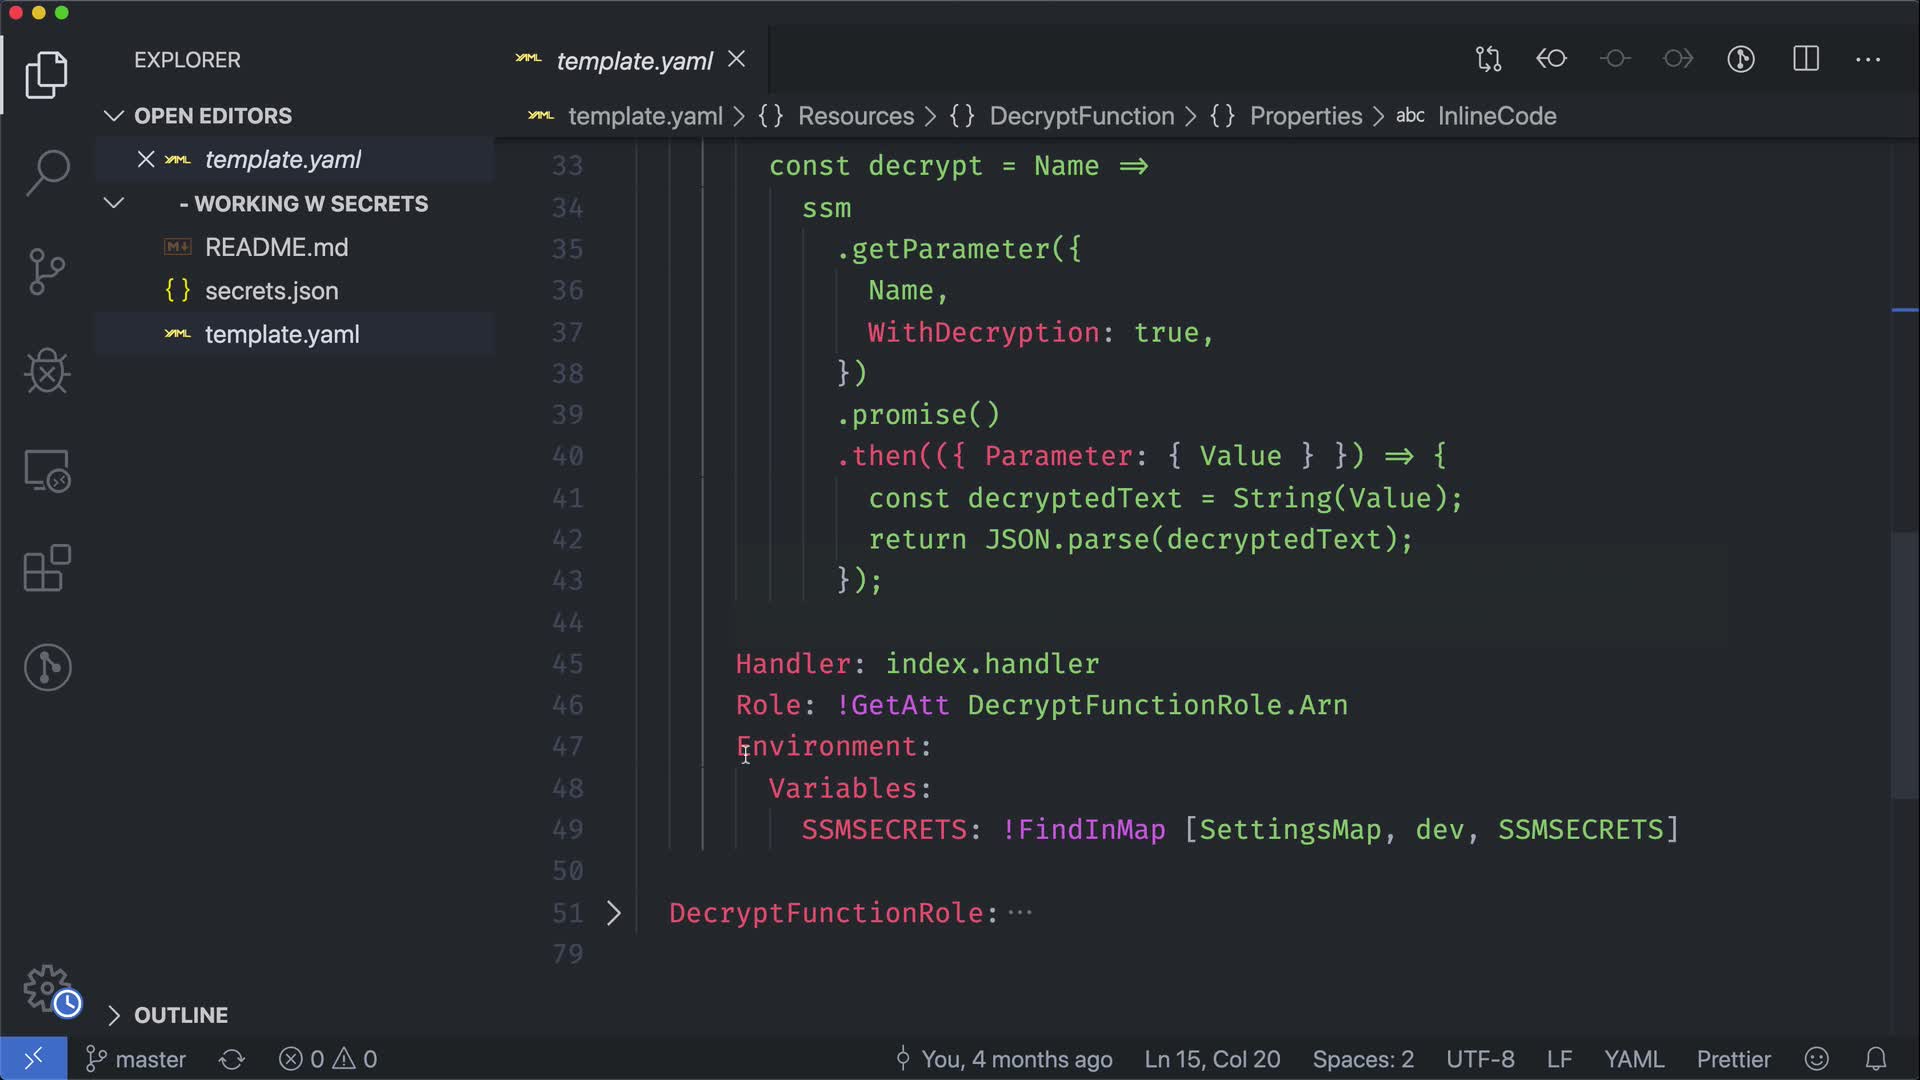
Task: Open the More Actions ellipsis menu
Action: (1868, 59)
